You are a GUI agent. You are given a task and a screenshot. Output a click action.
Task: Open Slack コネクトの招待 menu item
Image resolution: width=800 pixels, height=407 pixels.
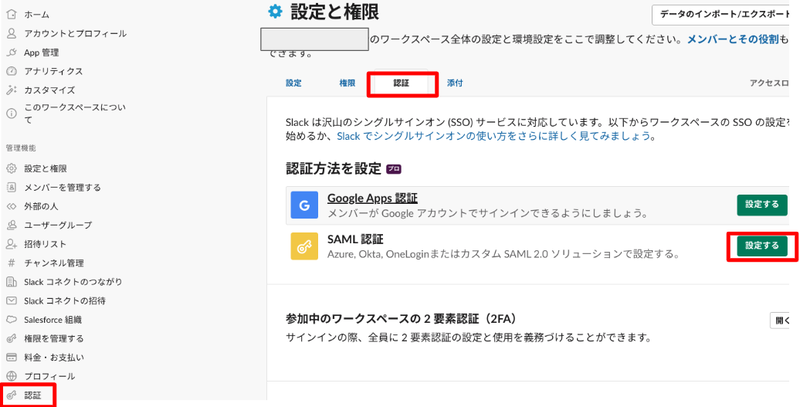pos(65,300)
